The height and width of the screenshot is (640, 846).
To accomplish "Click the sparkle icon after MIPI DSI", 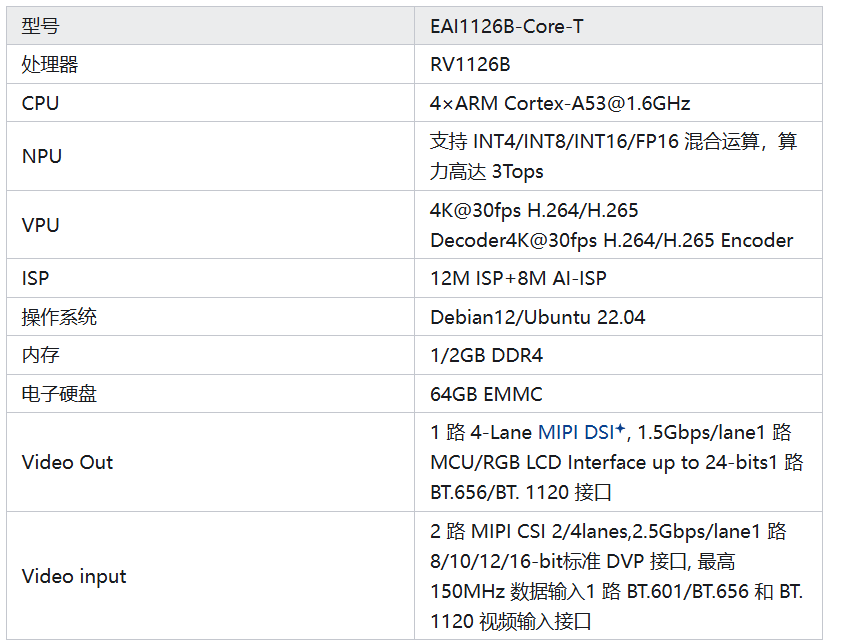I will point(620,429).
